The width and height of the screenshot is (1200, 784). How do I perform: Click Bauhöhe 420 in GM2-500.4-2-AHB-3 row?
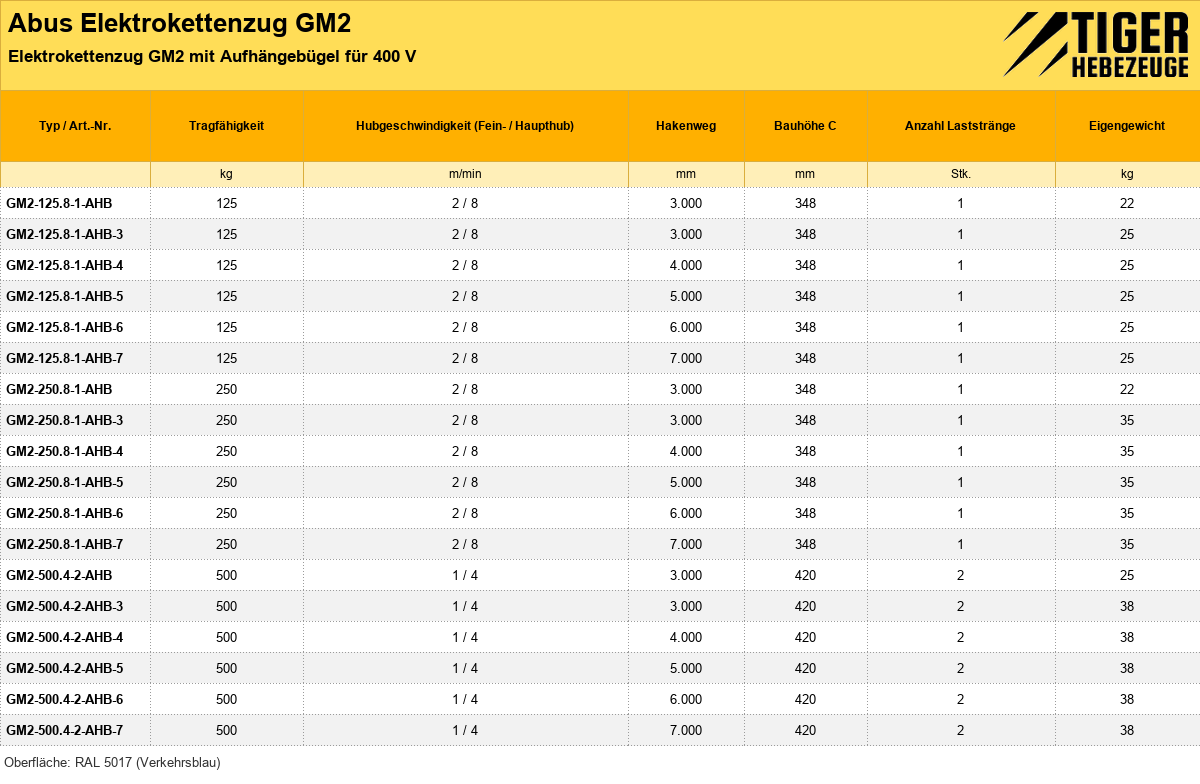point(805,606)
